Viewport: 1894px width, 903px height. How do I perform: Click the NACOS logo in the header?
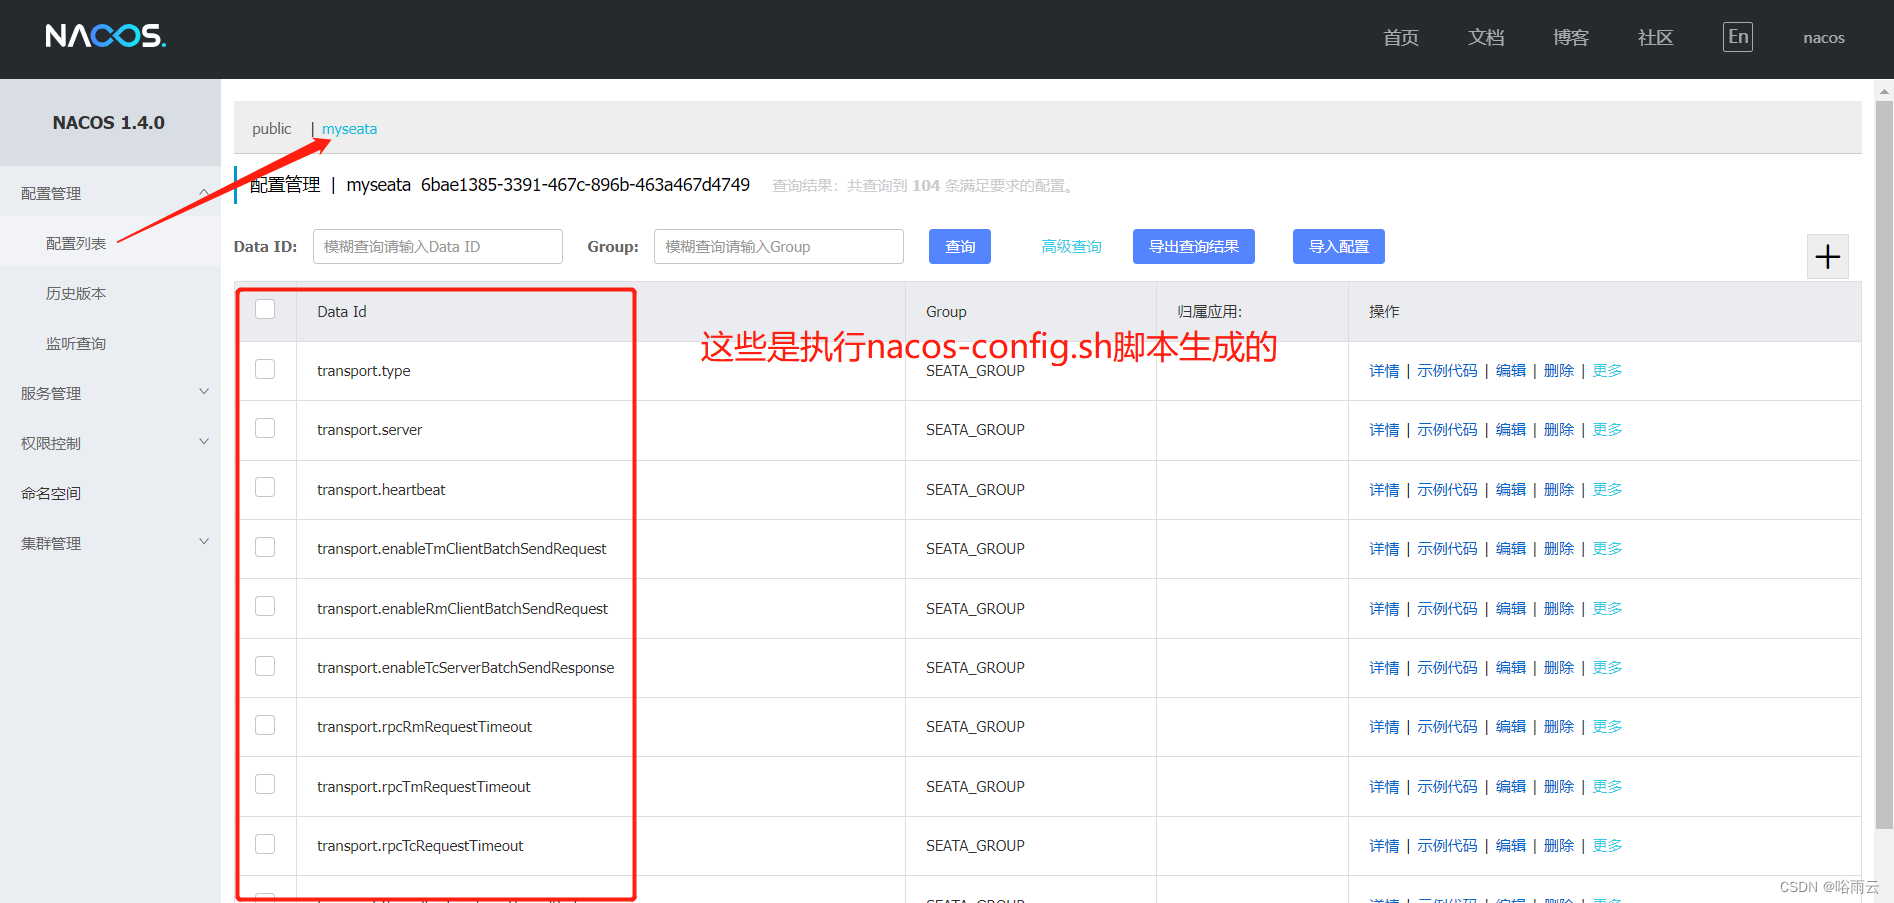click(106, 37)
